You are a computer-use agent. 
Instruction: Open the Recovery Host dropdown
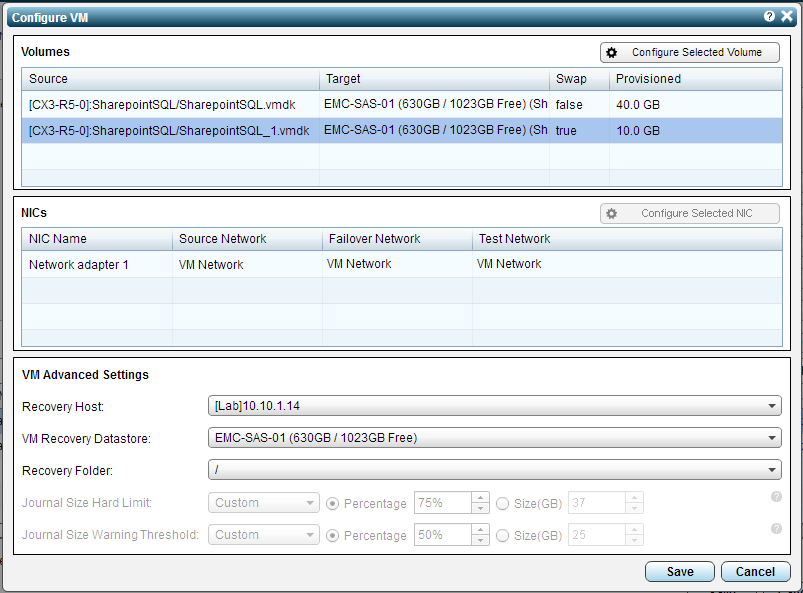tap(494, 406)
